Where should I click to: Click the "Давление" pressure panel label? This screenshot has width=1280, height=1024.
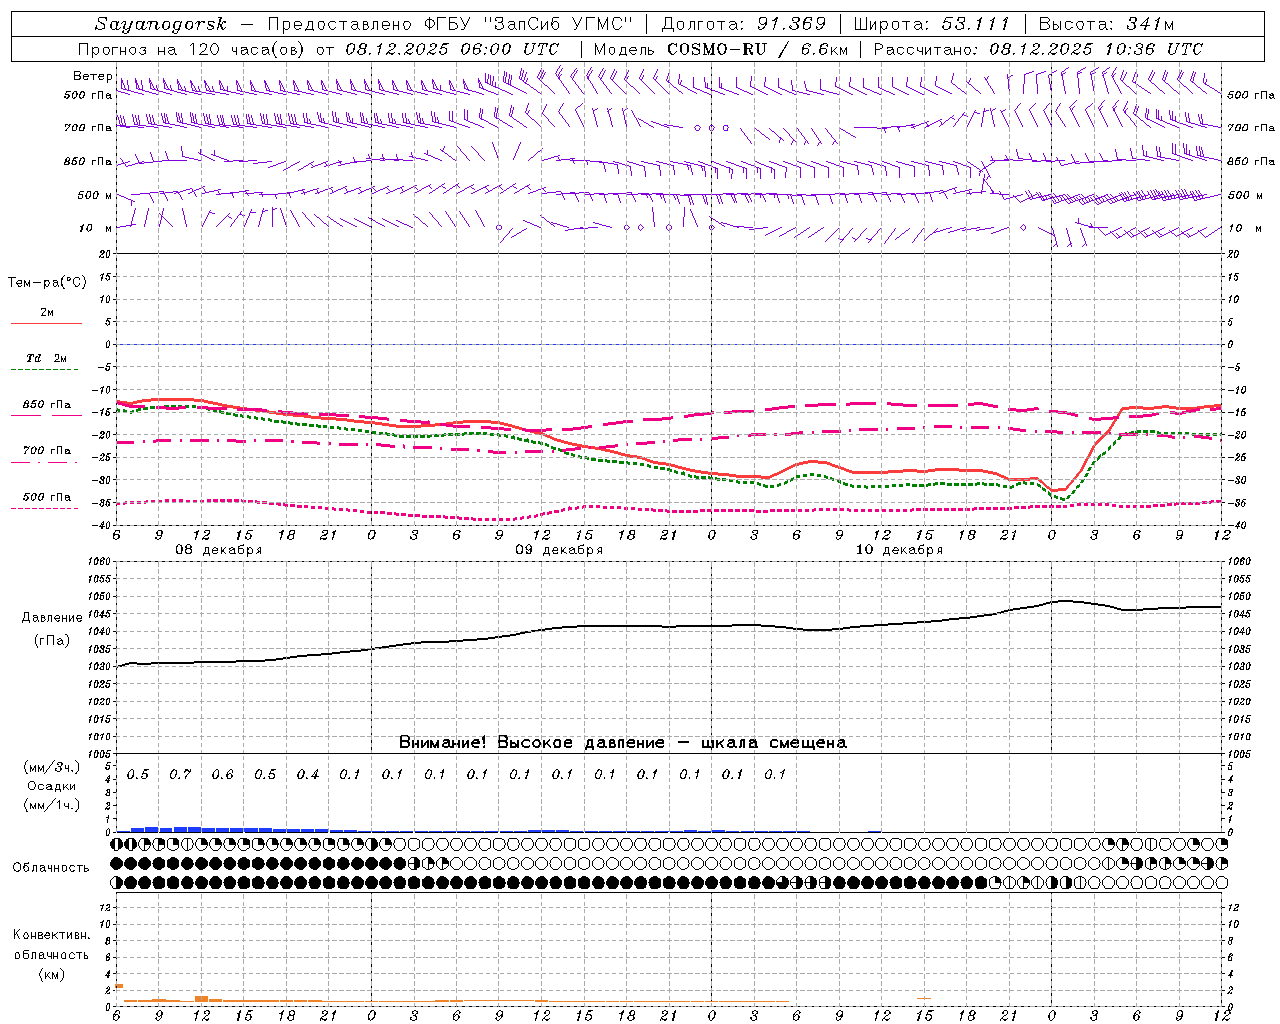pyautogui.click(x=52, y=618)
